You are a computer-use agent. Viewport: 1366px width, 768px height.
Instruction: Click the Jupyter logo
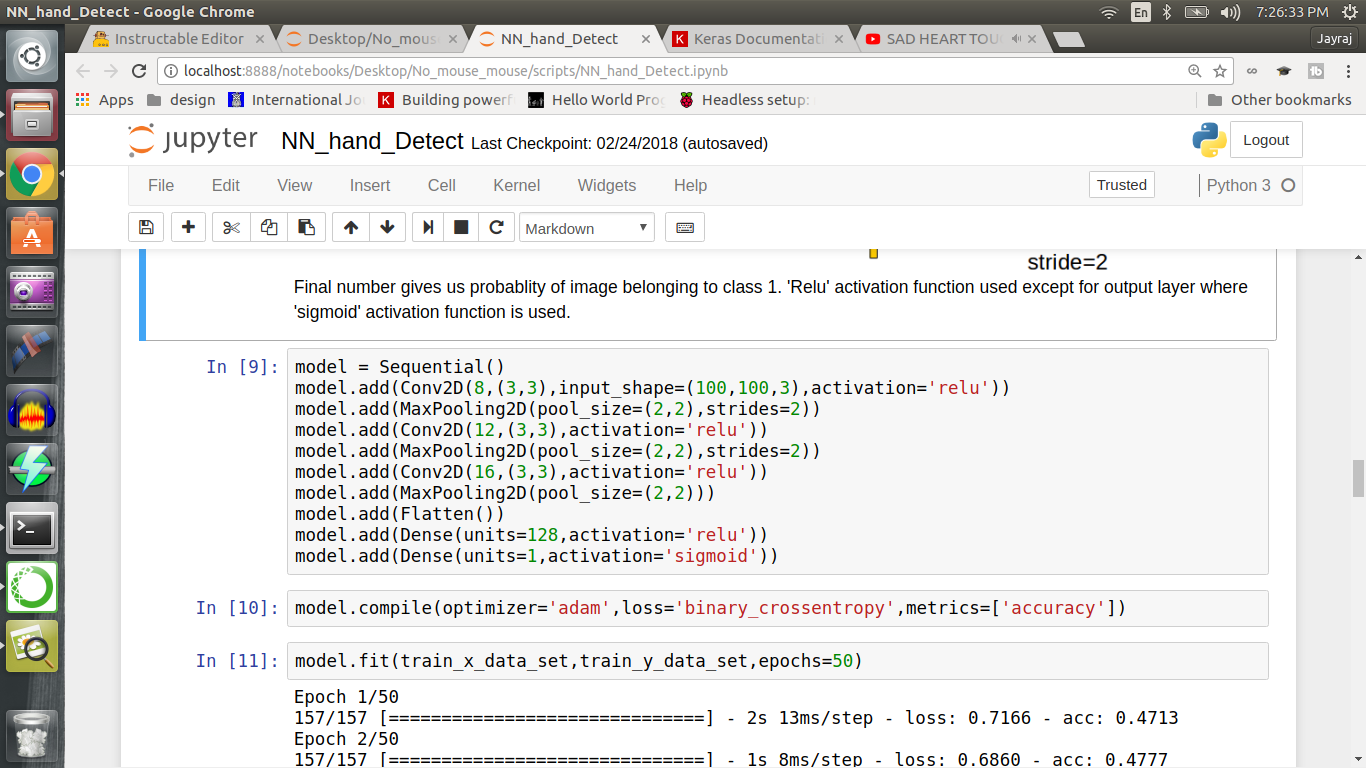pos(193,141)
